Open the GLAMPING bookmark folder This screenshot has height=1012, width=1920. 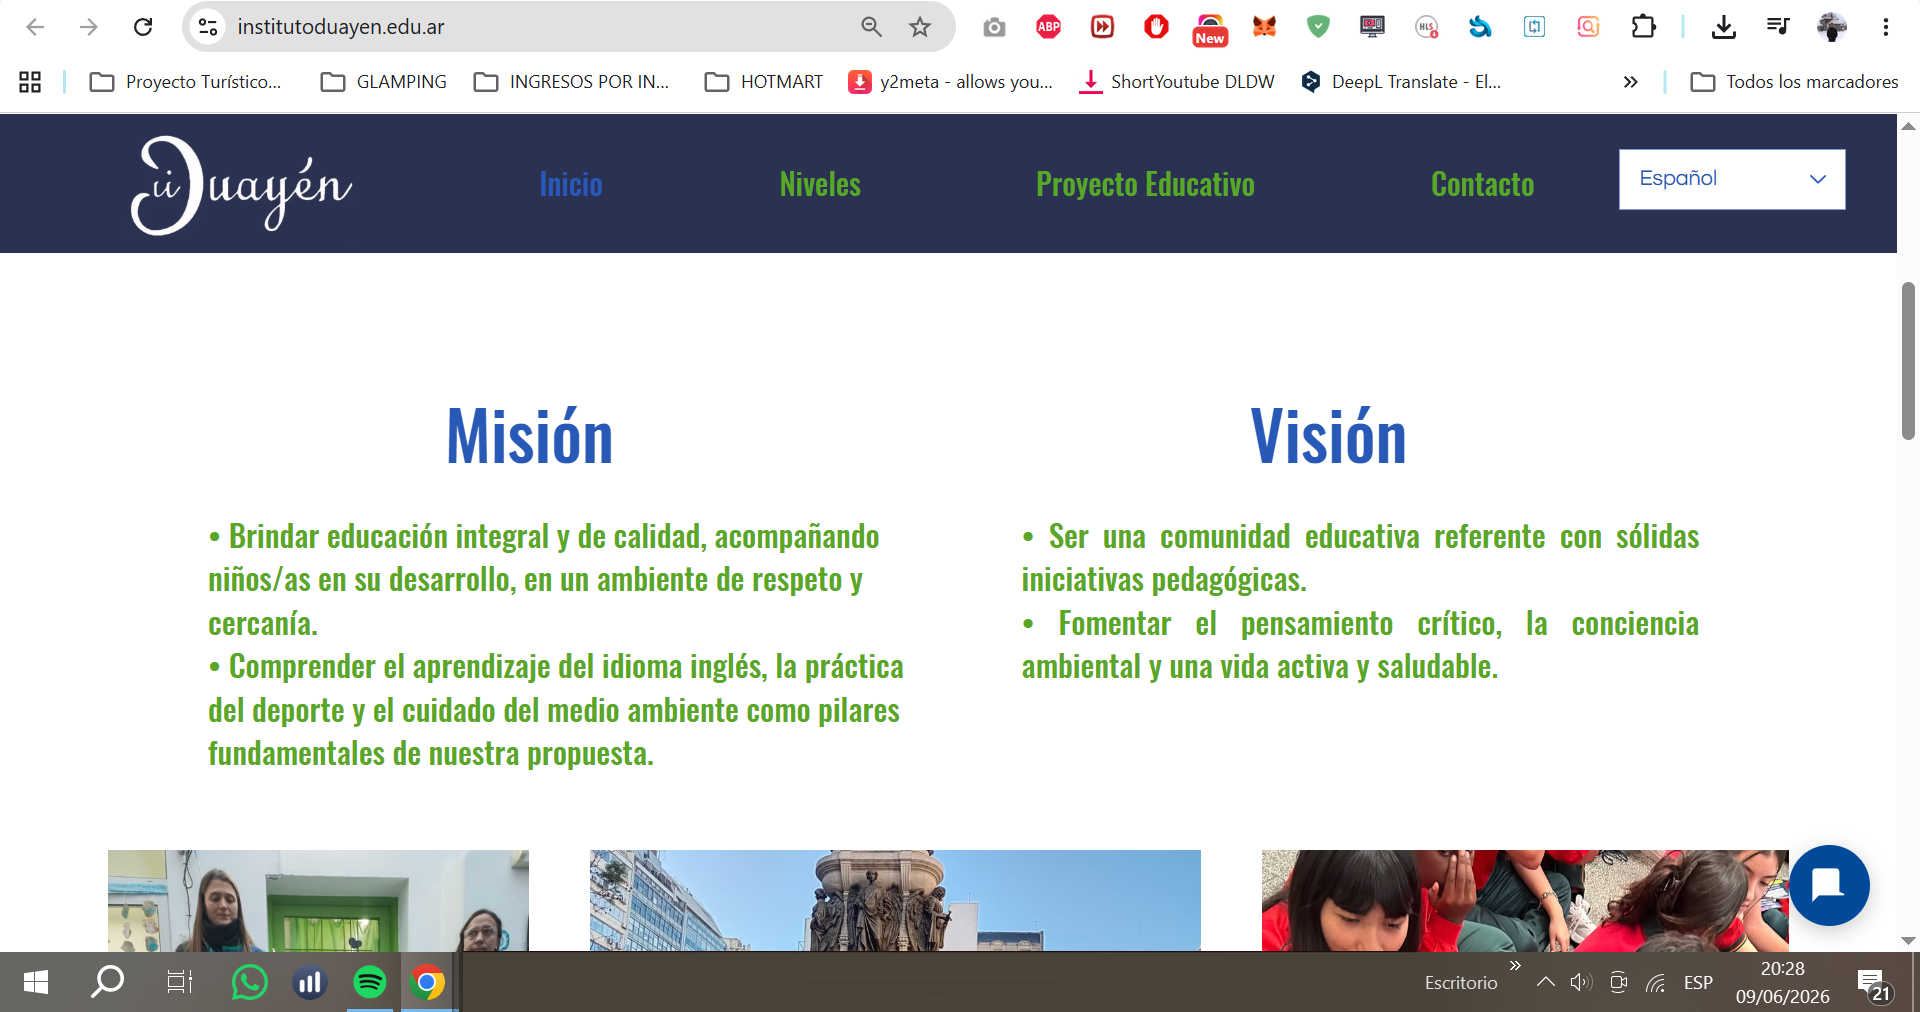coord(384,82)
